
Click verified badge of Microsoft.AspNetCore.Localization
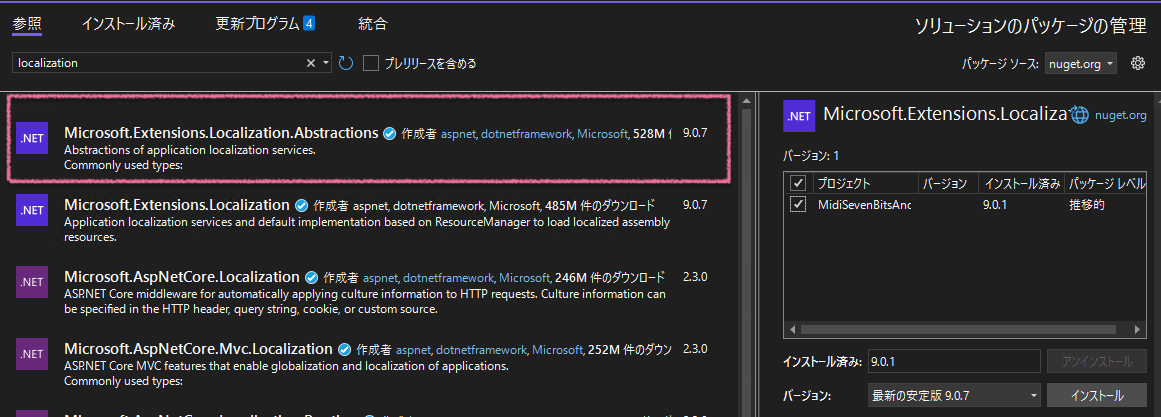pyautogui.click(x=311, y=278)
